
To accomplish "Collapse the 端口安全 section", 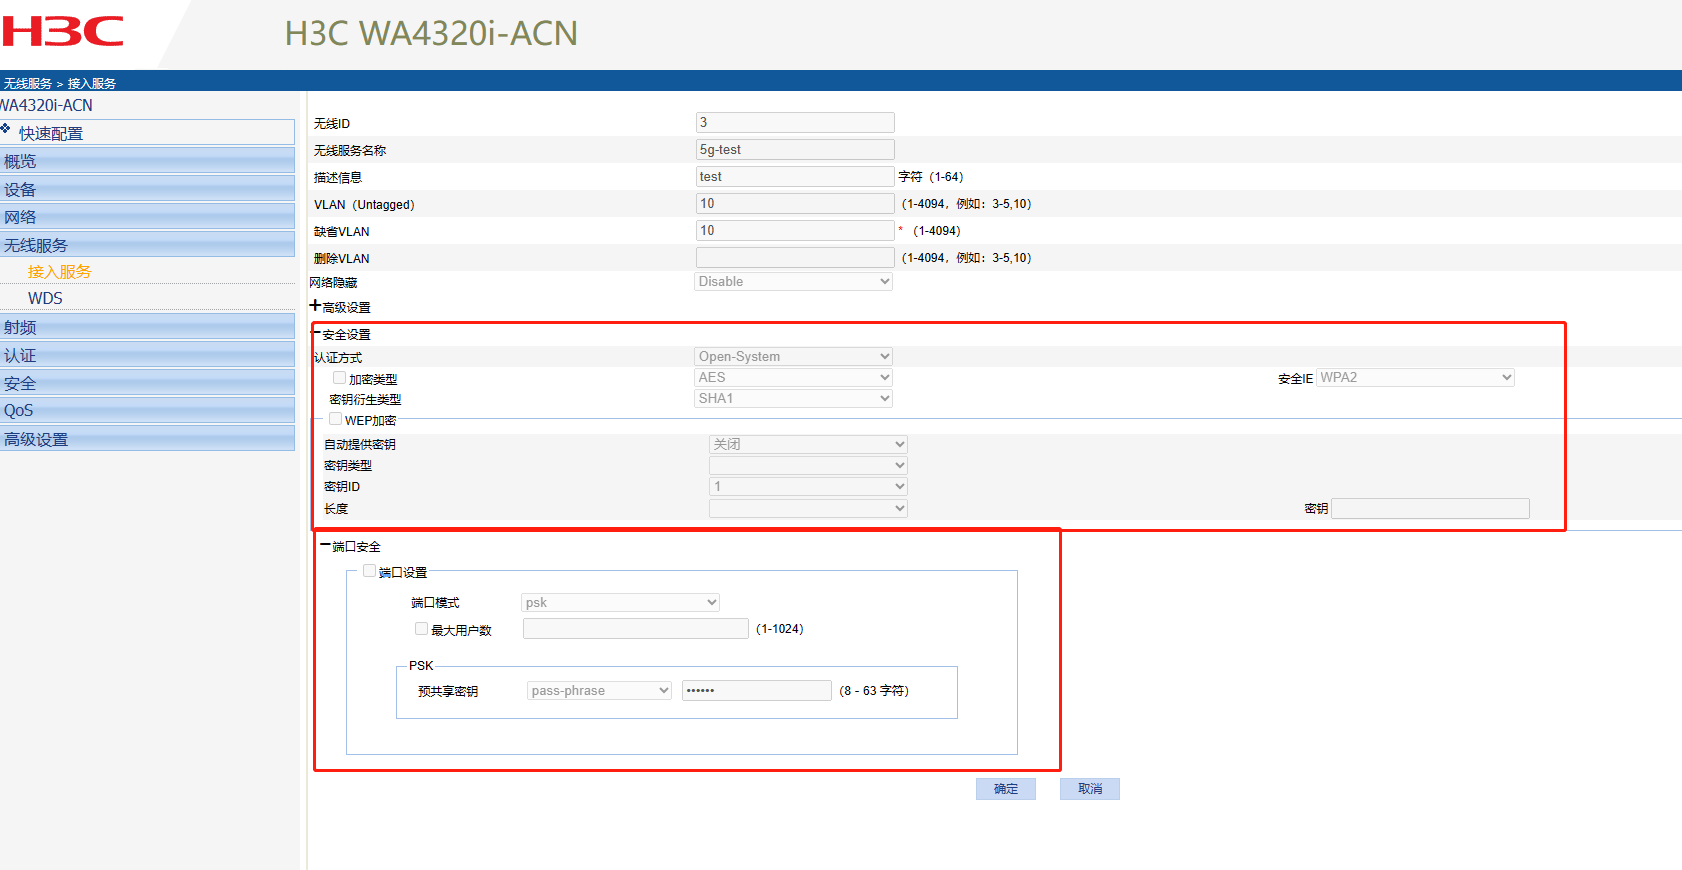I will coord(325,545).
